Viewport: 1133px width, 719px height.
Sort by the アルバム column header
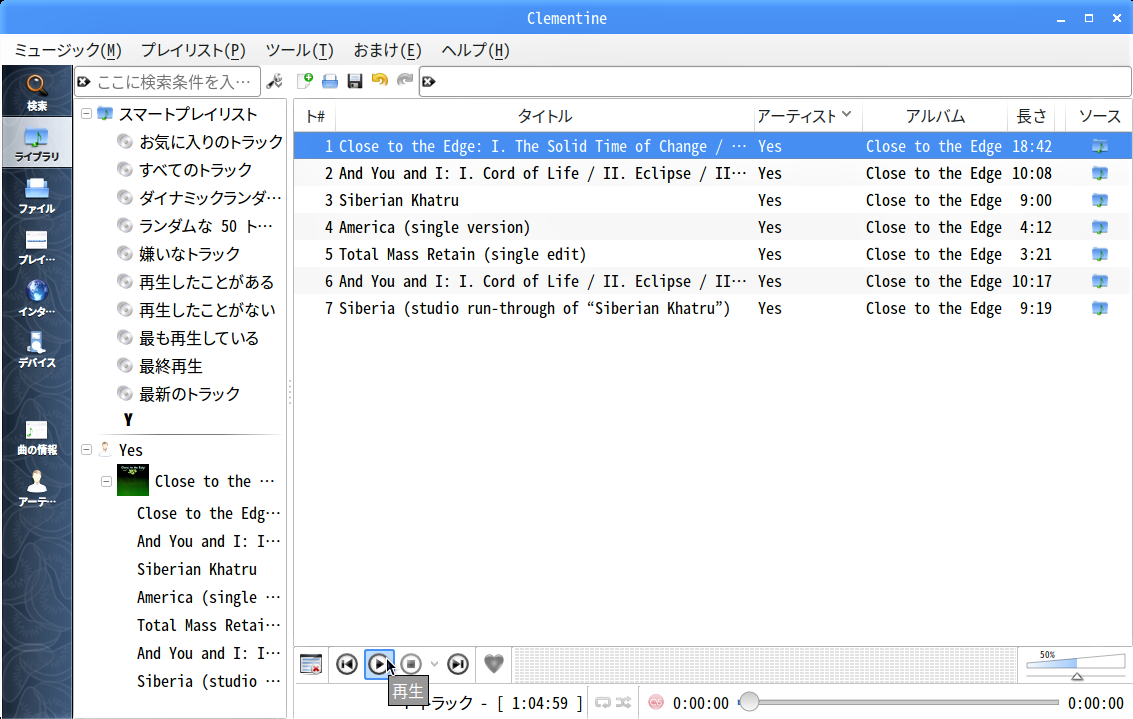point(935,116)
